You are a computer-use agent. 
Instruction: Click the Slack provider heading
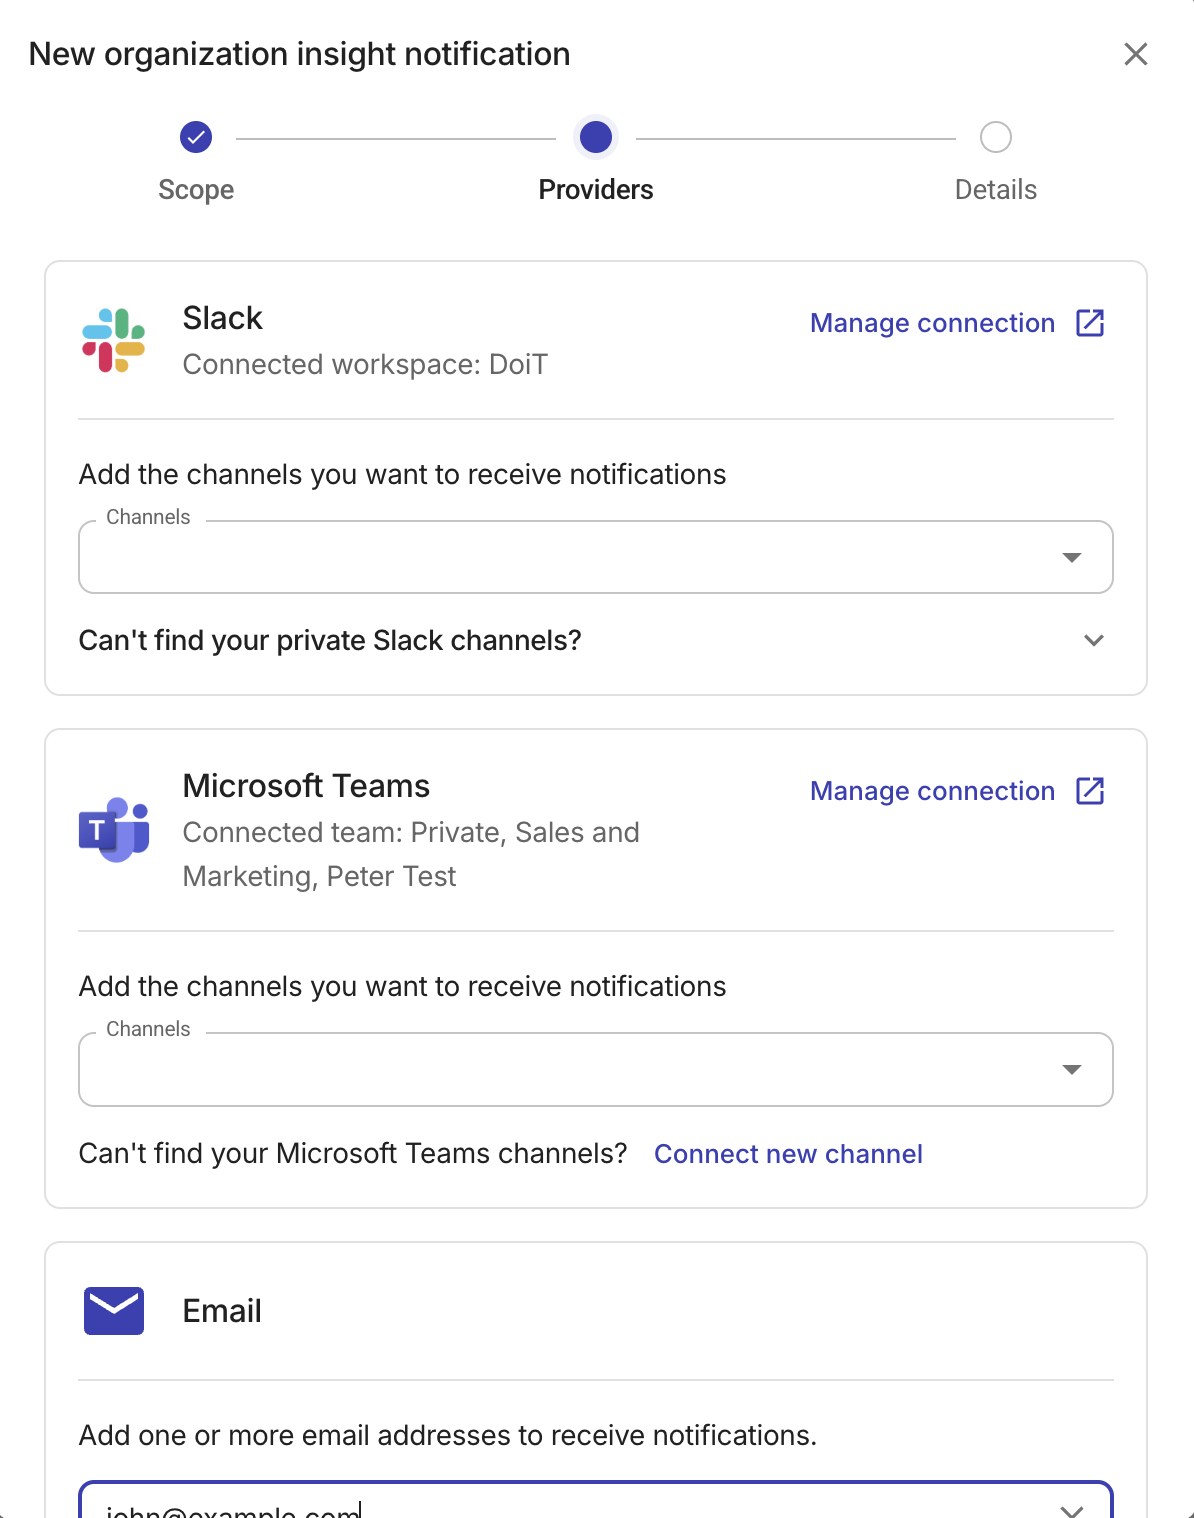pos(222,318)
